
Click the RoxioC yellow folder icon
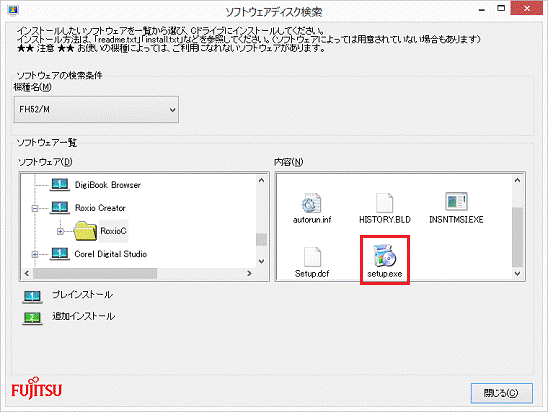pyautogui.click(x=85, y=231)
